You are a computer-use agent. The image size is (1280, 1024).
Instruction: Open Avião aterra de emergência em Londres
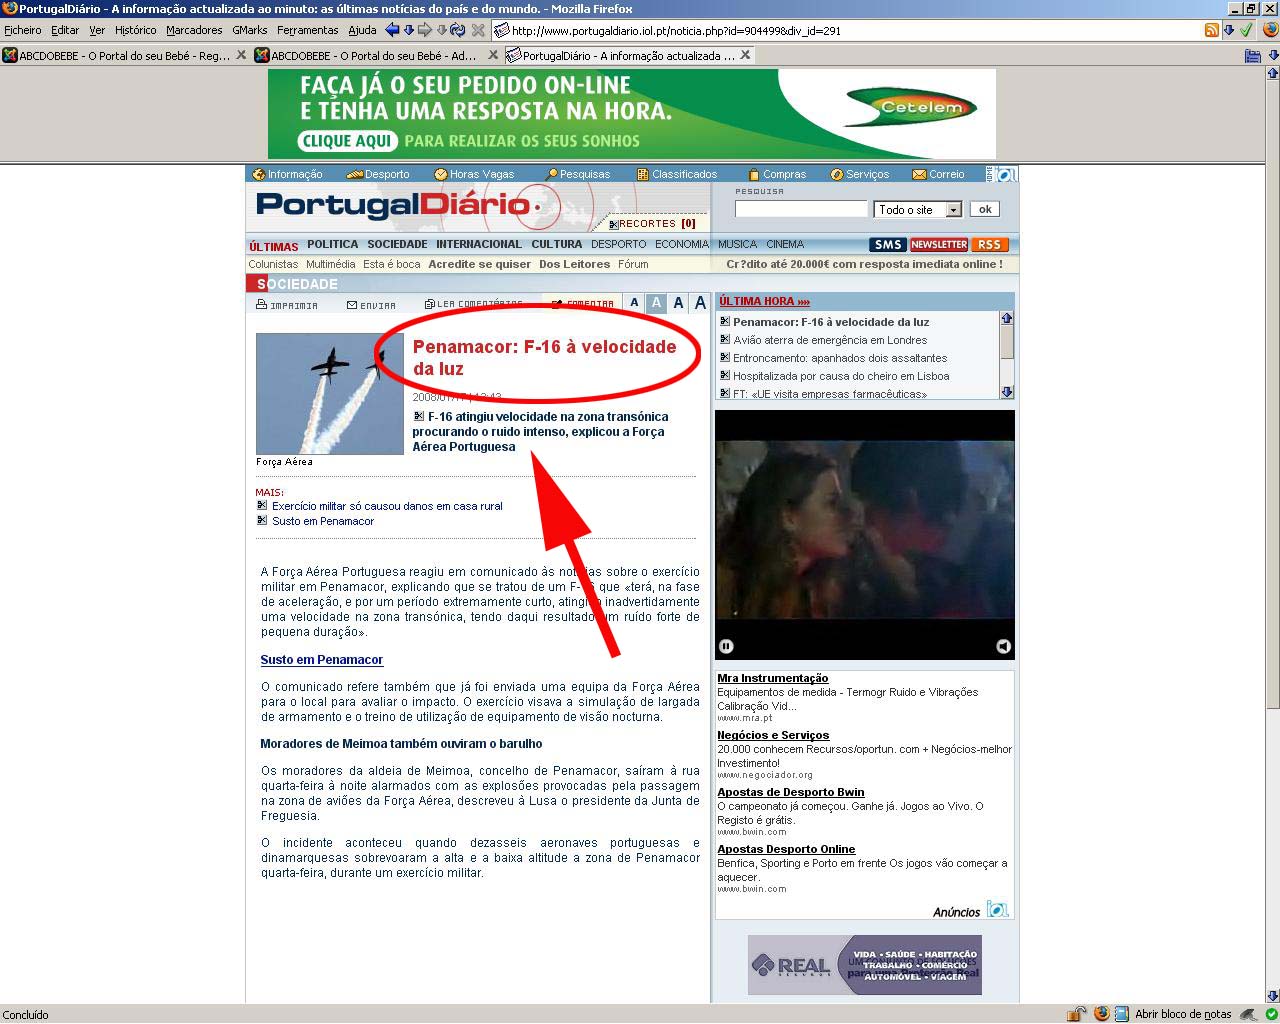(830, 340)
